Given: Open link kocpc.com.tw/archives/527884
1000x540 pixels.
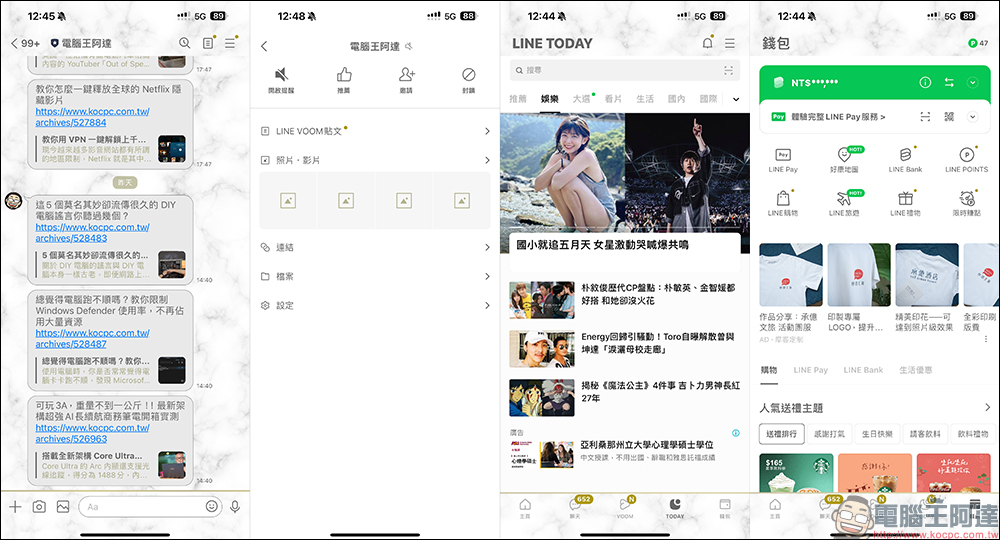Looking at the screenshot, I should point(92,117).
